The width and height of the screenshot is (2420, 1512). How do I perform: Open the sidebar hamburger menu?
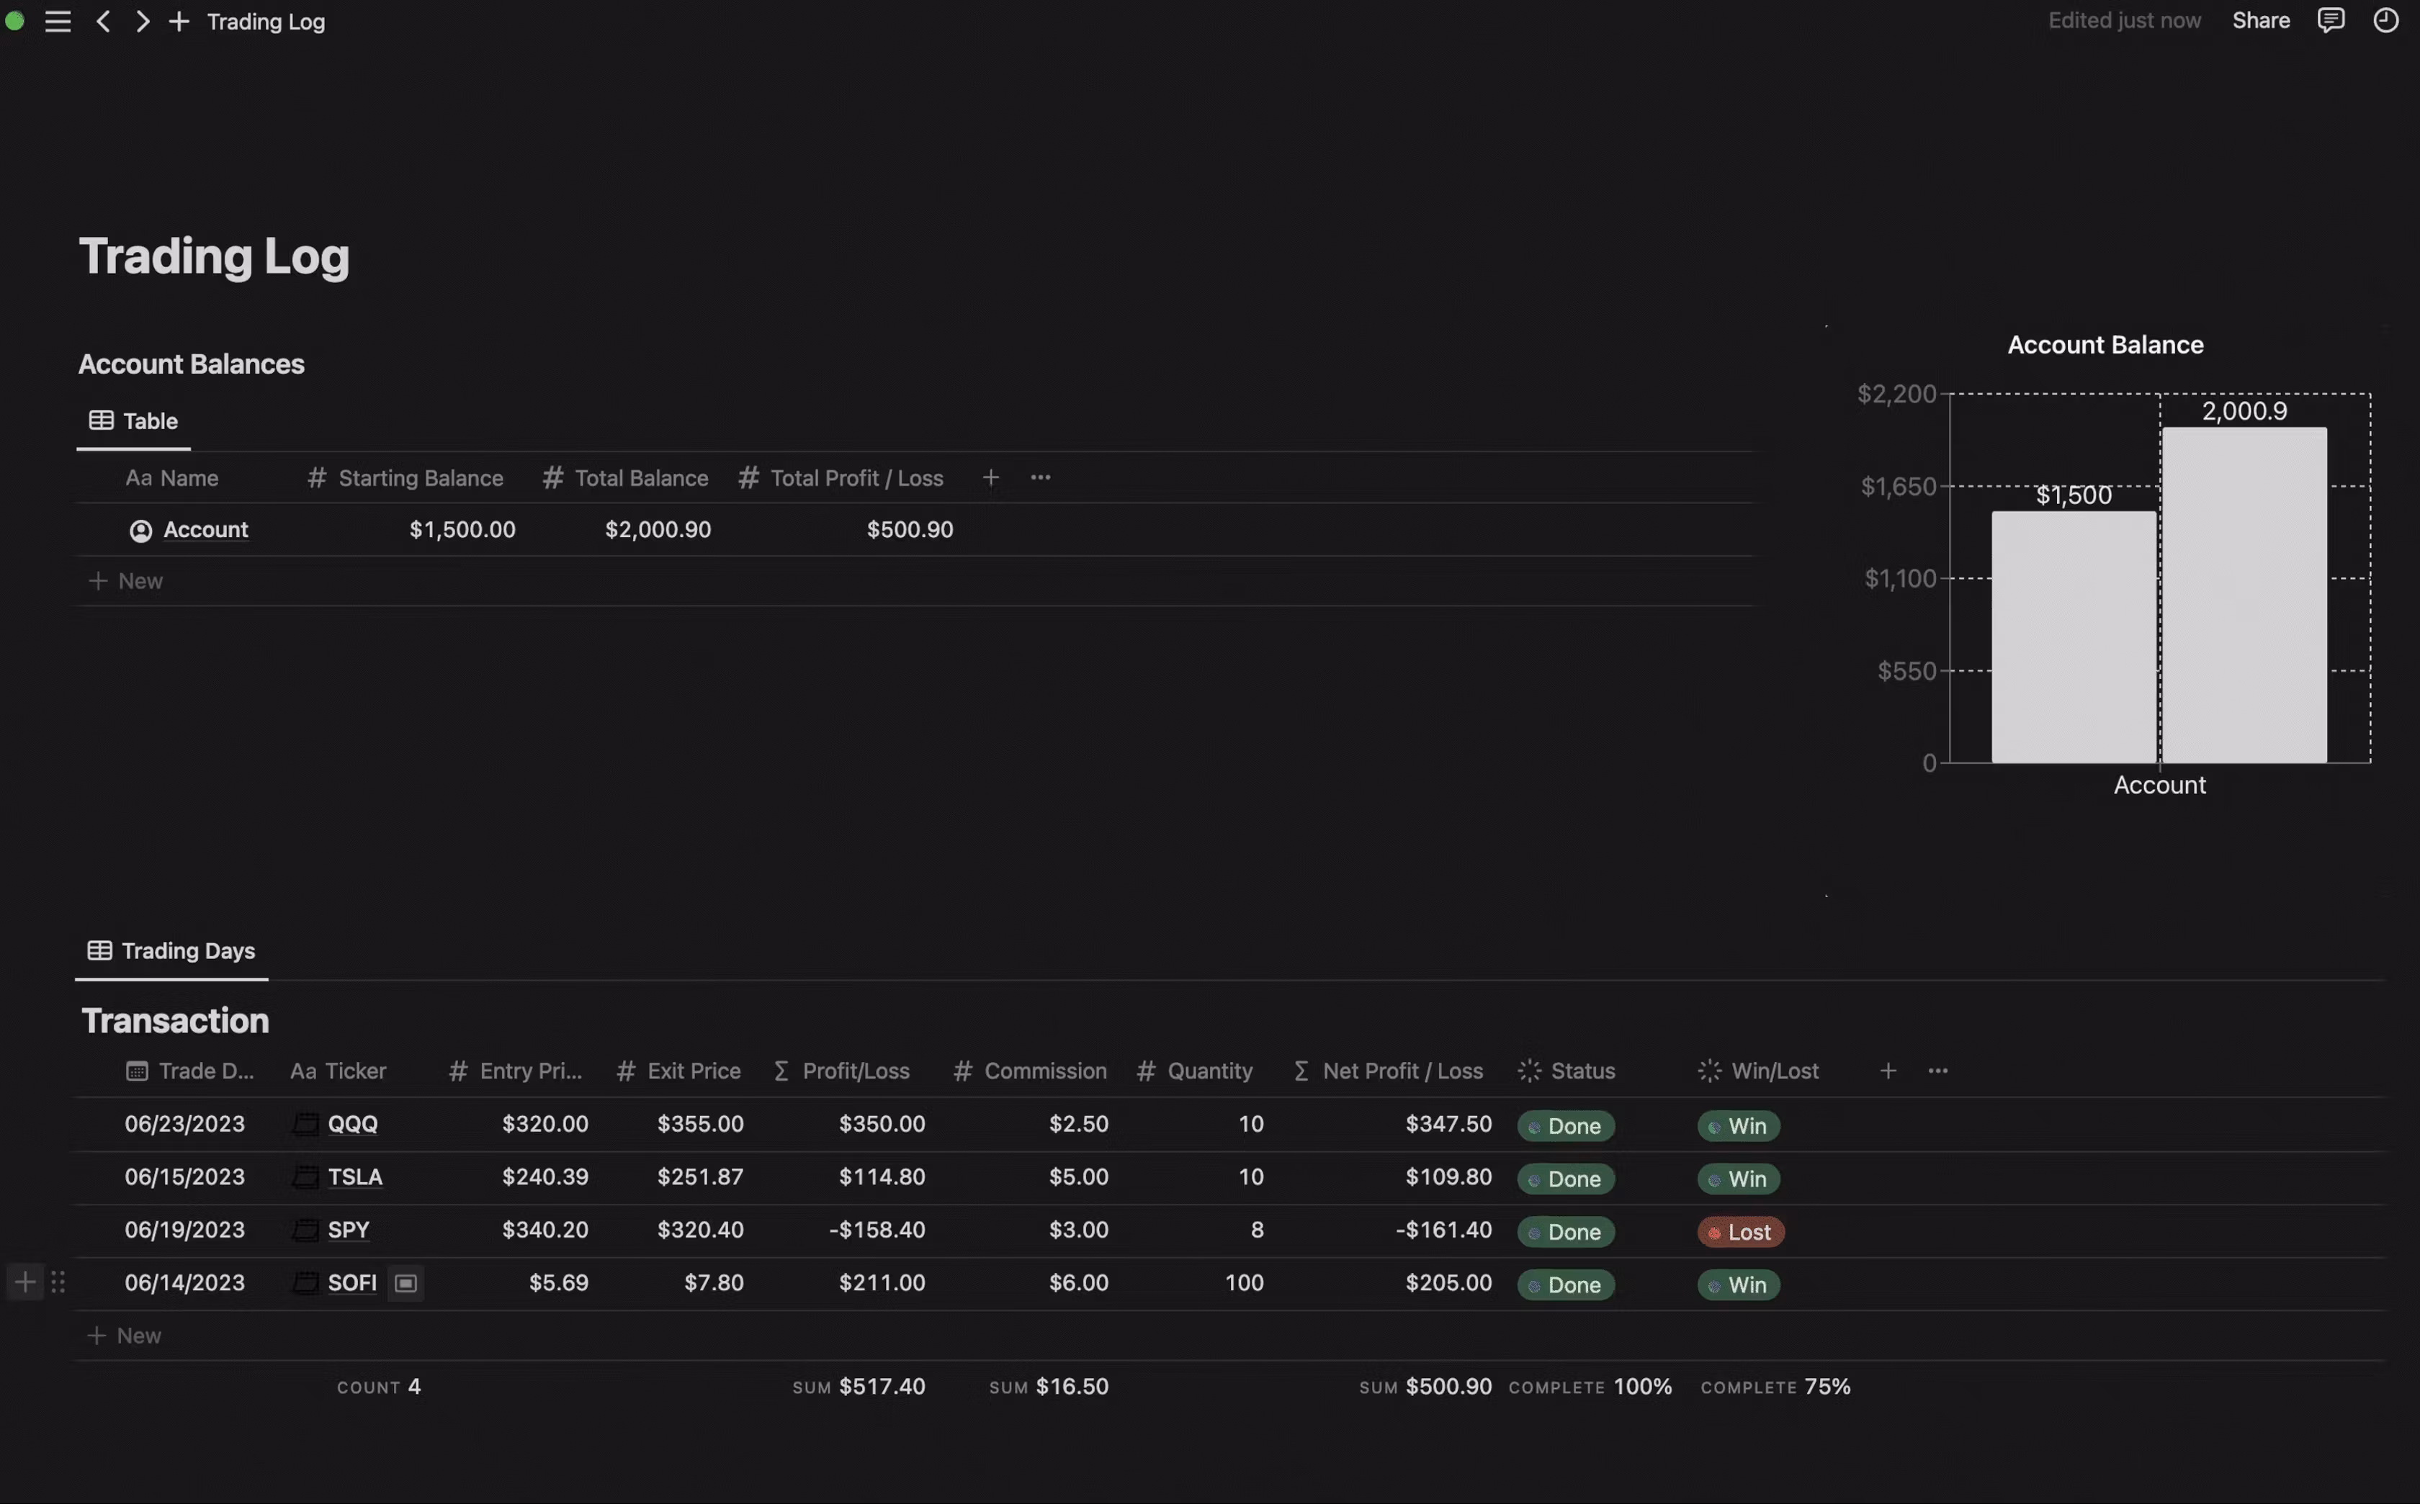coord(57,21)
